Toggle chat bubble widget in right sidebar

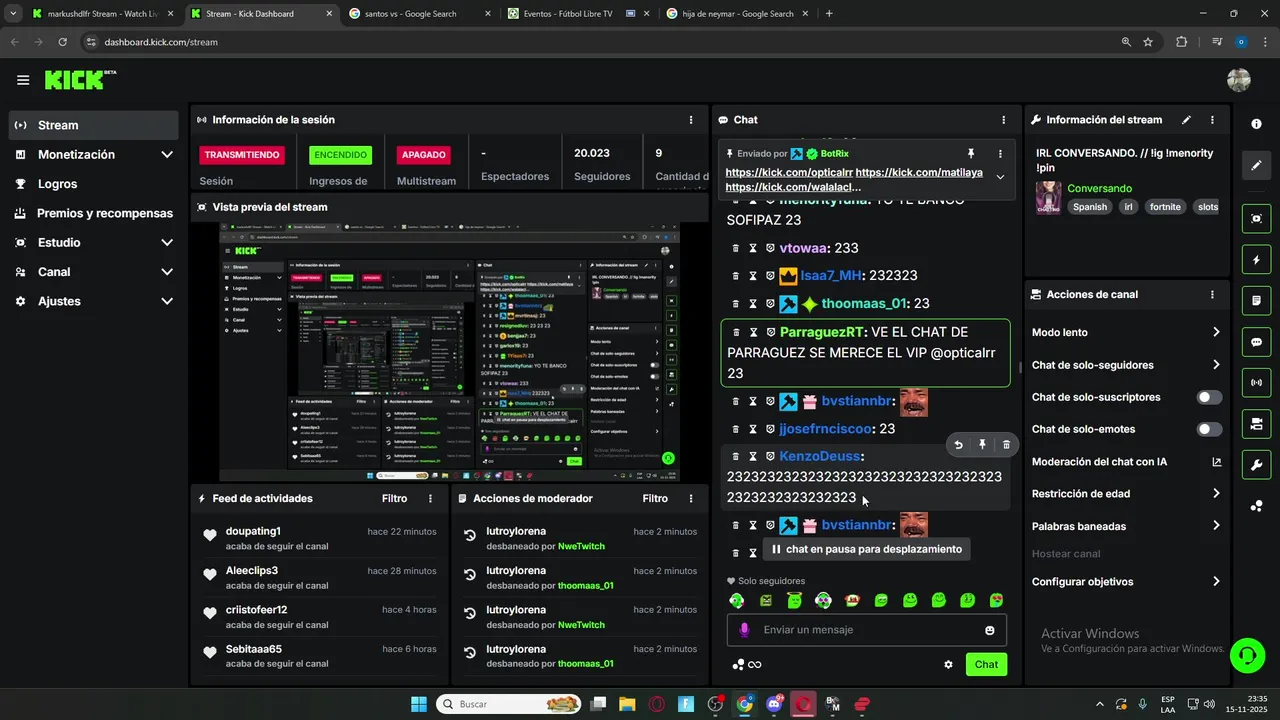(1256, 342)
